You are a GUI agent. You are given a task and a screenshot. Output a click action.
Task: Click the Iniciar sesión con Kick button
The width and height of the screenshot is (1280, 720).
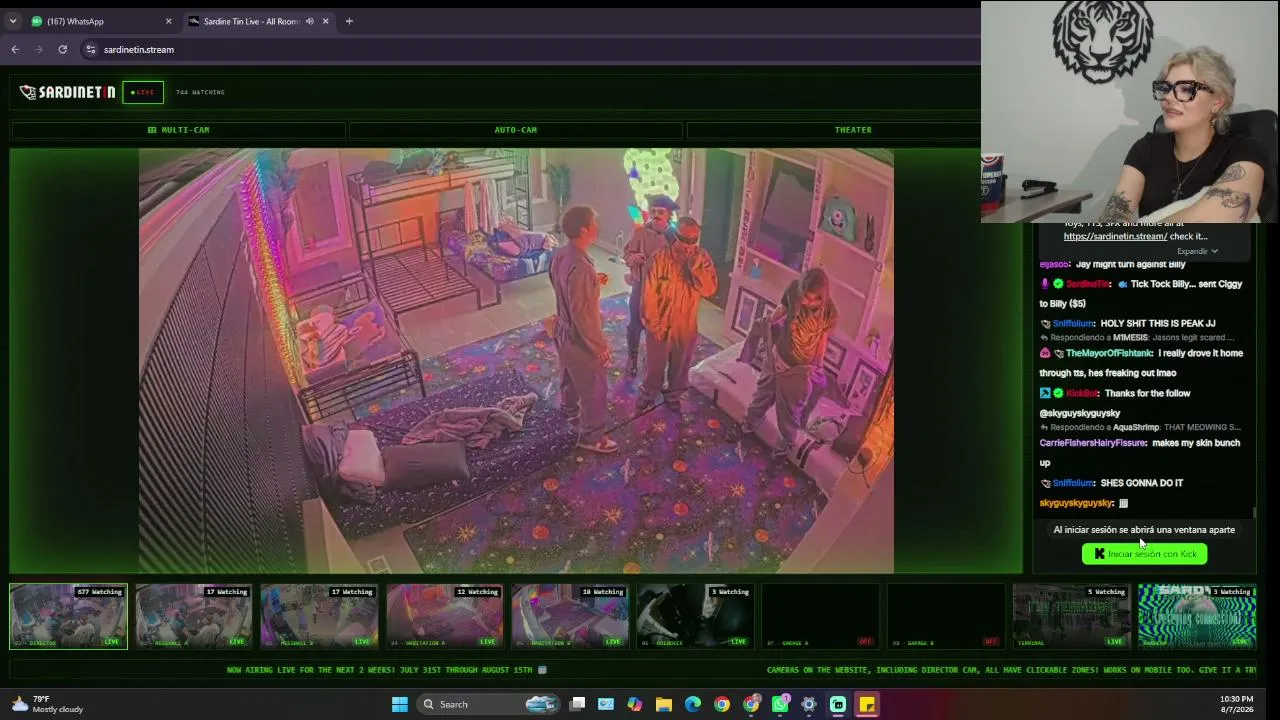coord(1145,554)
